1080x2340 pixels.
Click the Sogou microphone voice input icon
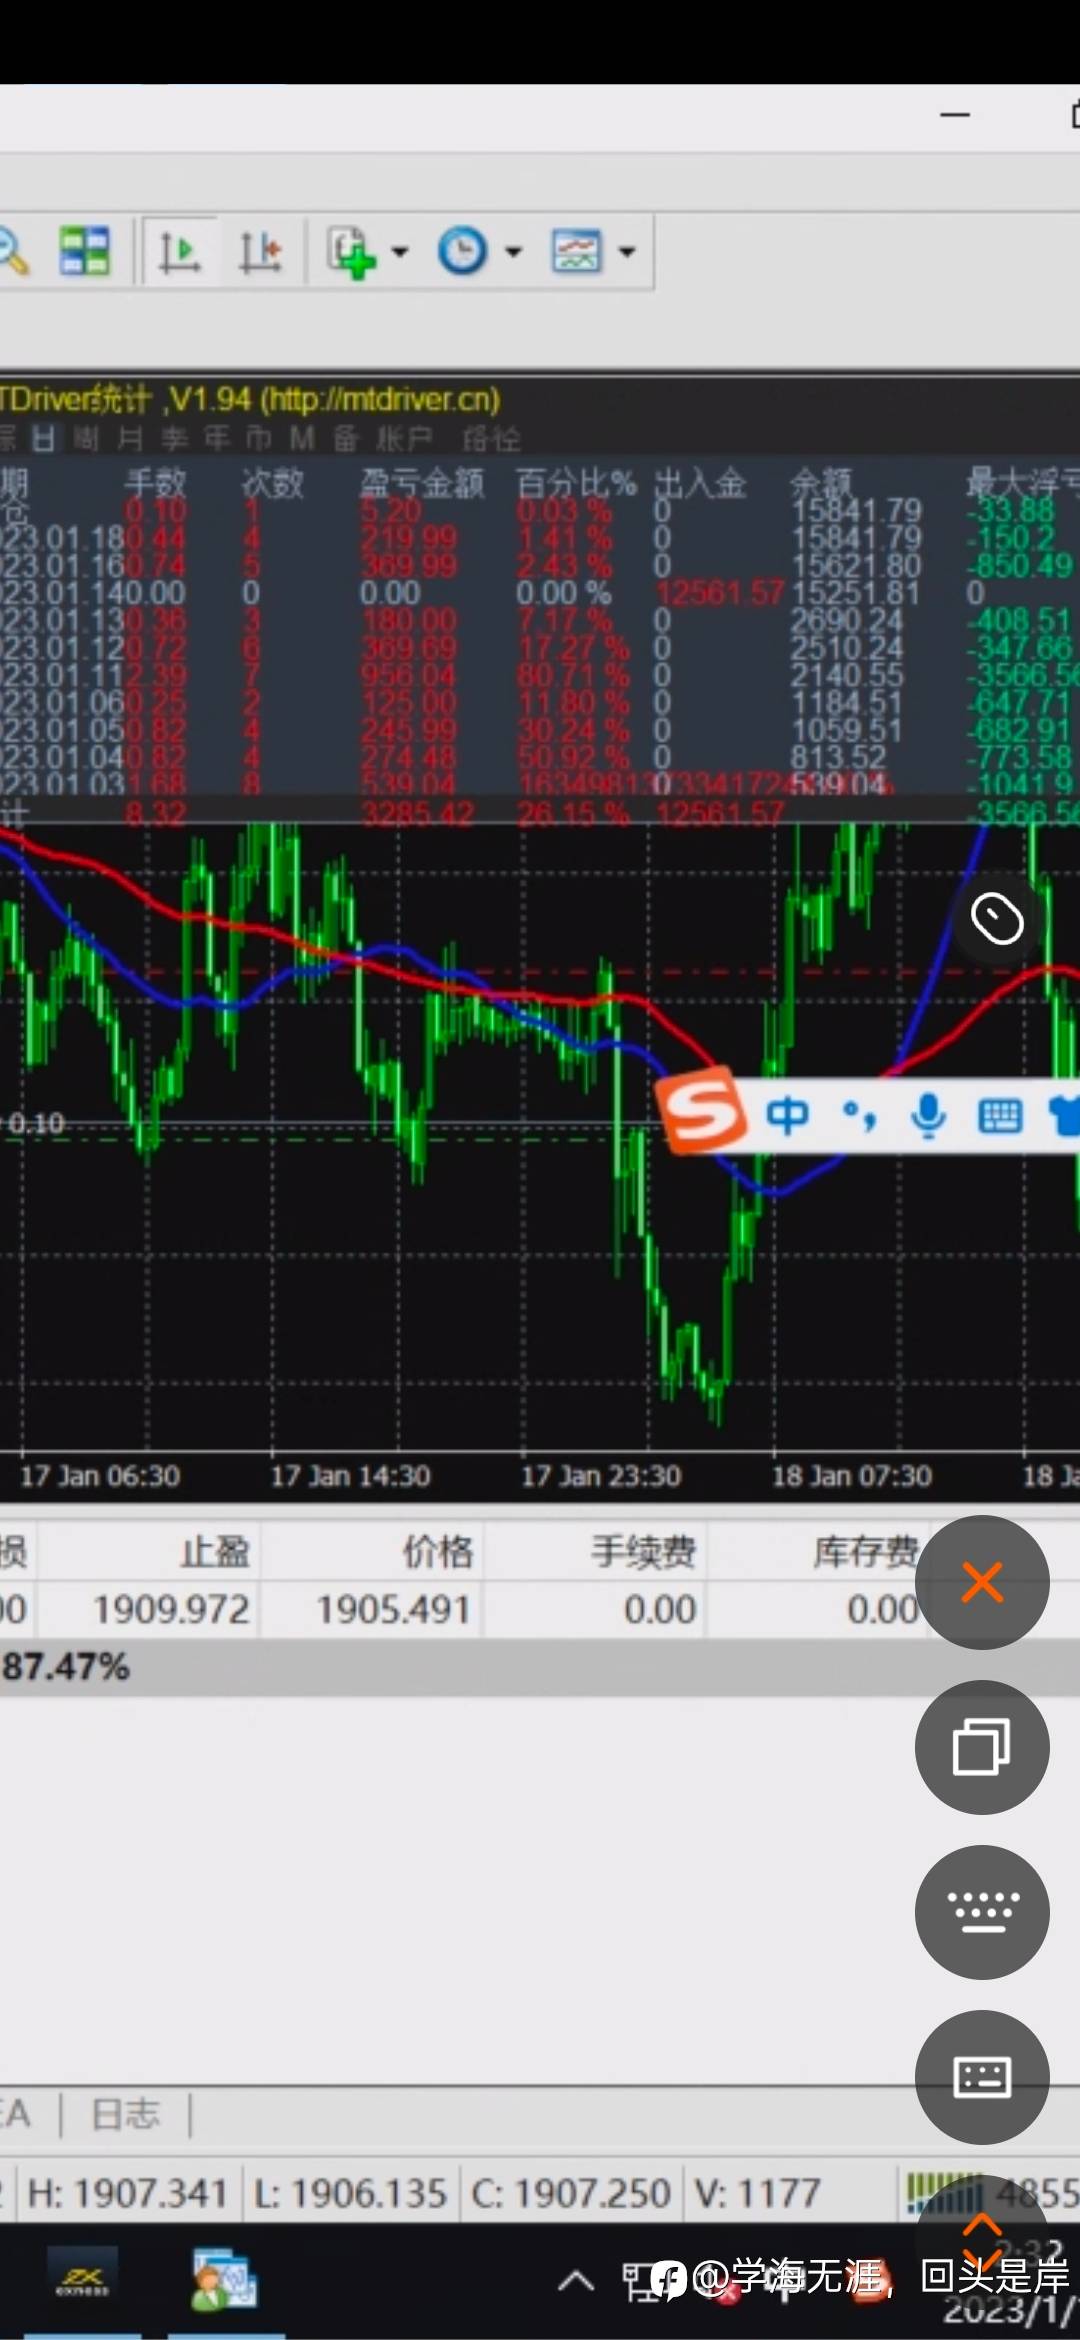point(929,1115)
